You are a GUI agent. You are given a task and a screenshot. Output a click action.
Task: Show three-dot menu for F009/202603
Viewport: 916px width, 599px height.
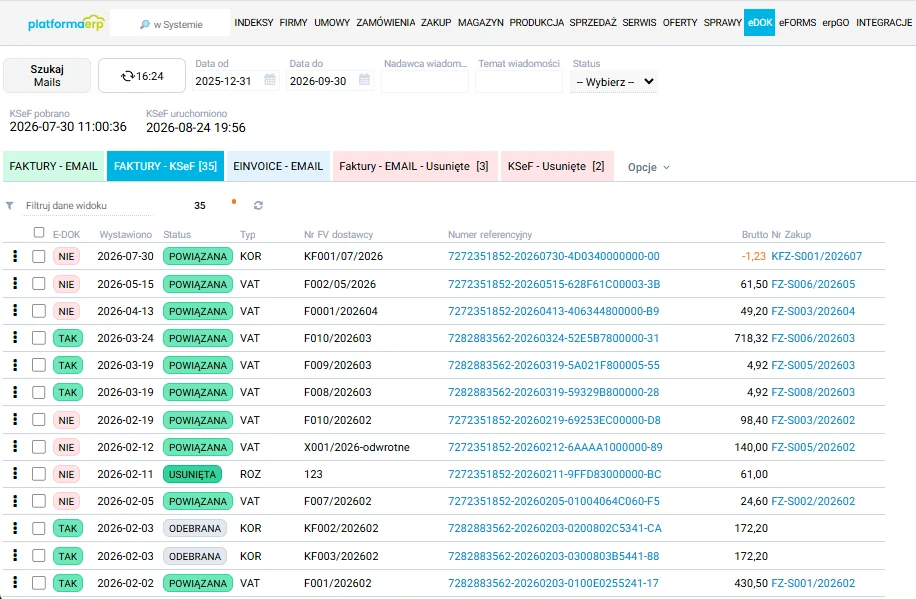[x=15, y=365]
